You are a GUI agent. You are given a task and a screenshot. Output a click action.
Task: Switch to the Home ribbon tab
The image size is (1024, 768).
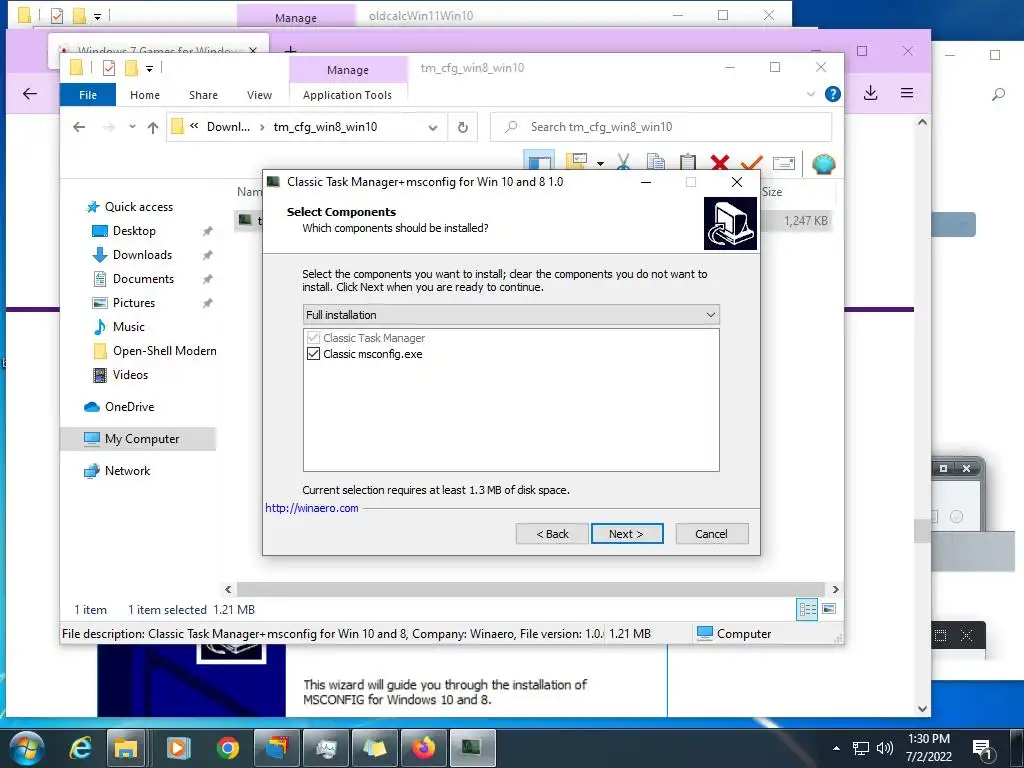click(x=144, y=95)
